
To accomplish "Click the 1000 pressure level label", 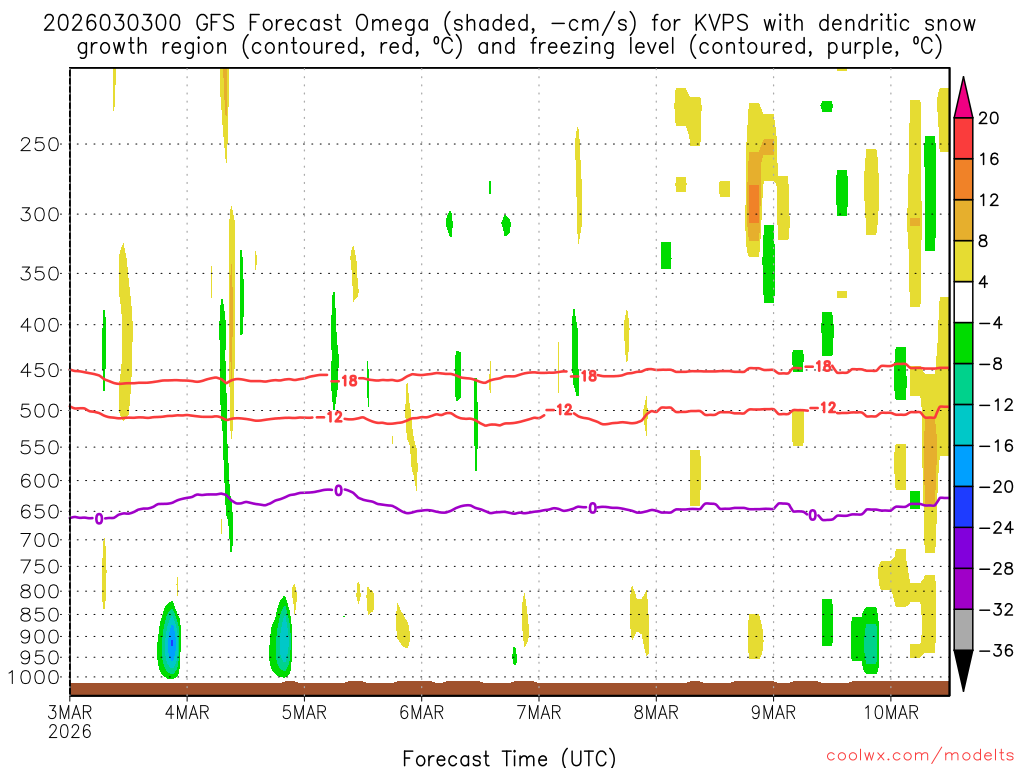I will (x=34, y=678).
